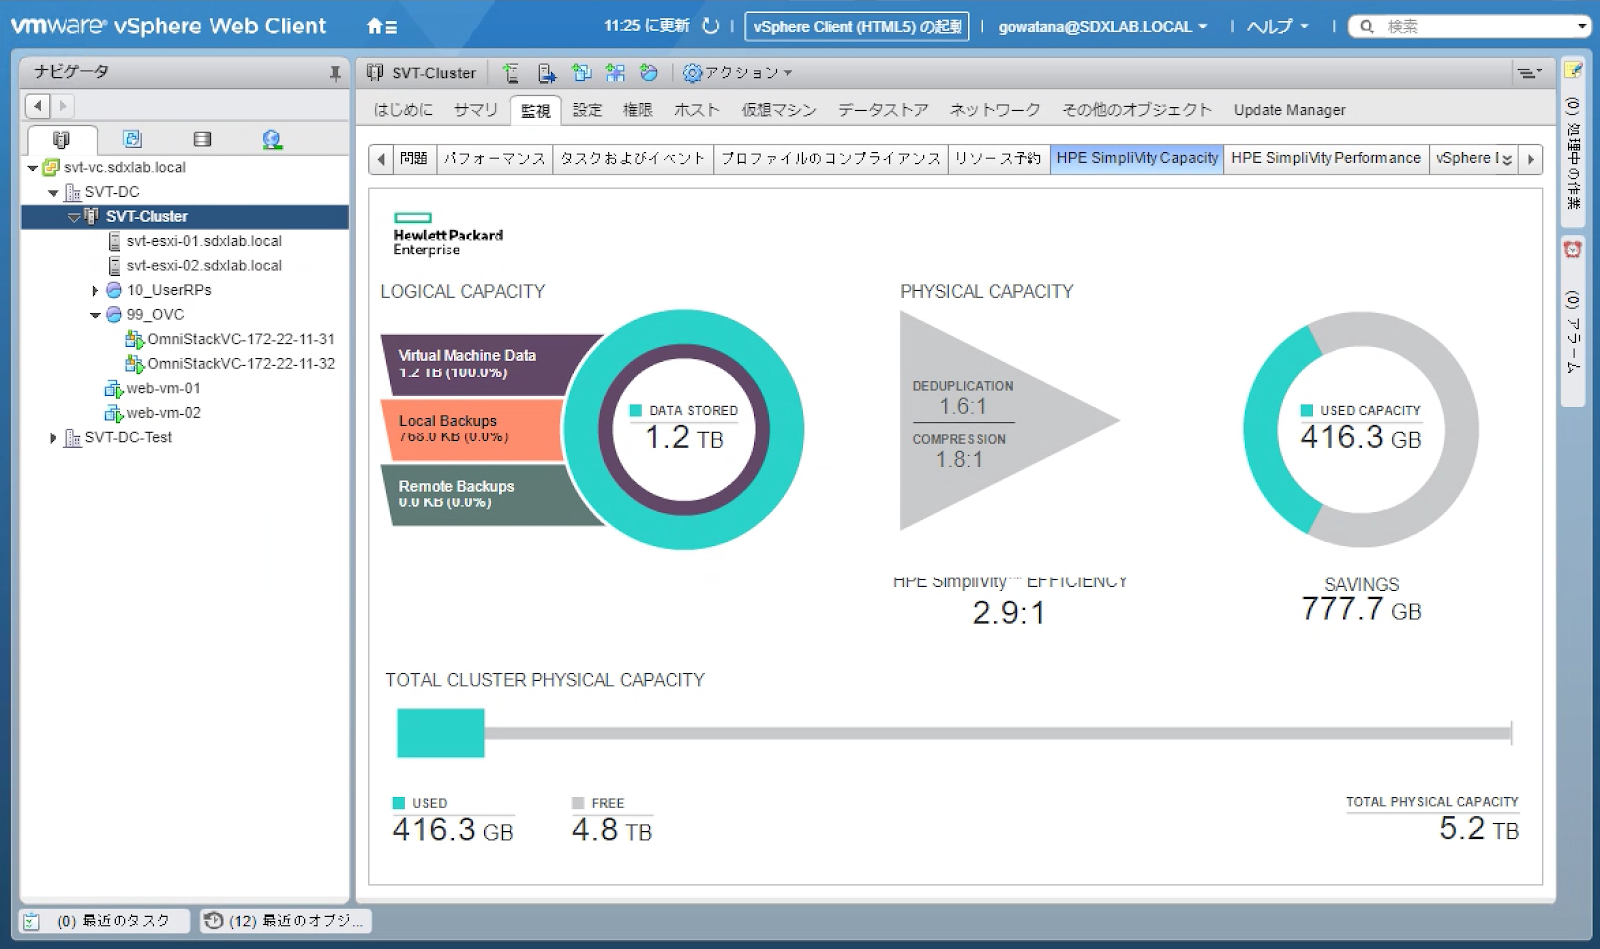
Task: Open the 設定 tab
Action: click(x=587, y=110)
